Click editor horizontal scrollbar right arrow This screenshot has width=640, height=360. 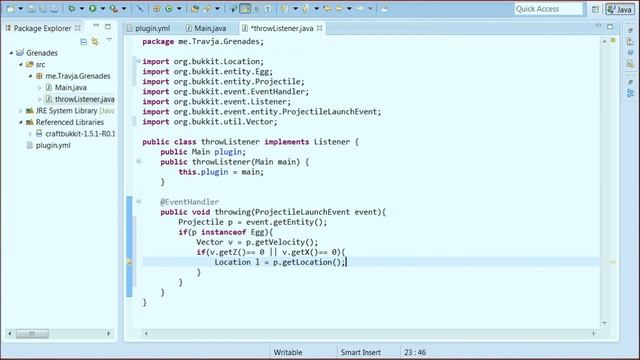(x=593, y=333)
